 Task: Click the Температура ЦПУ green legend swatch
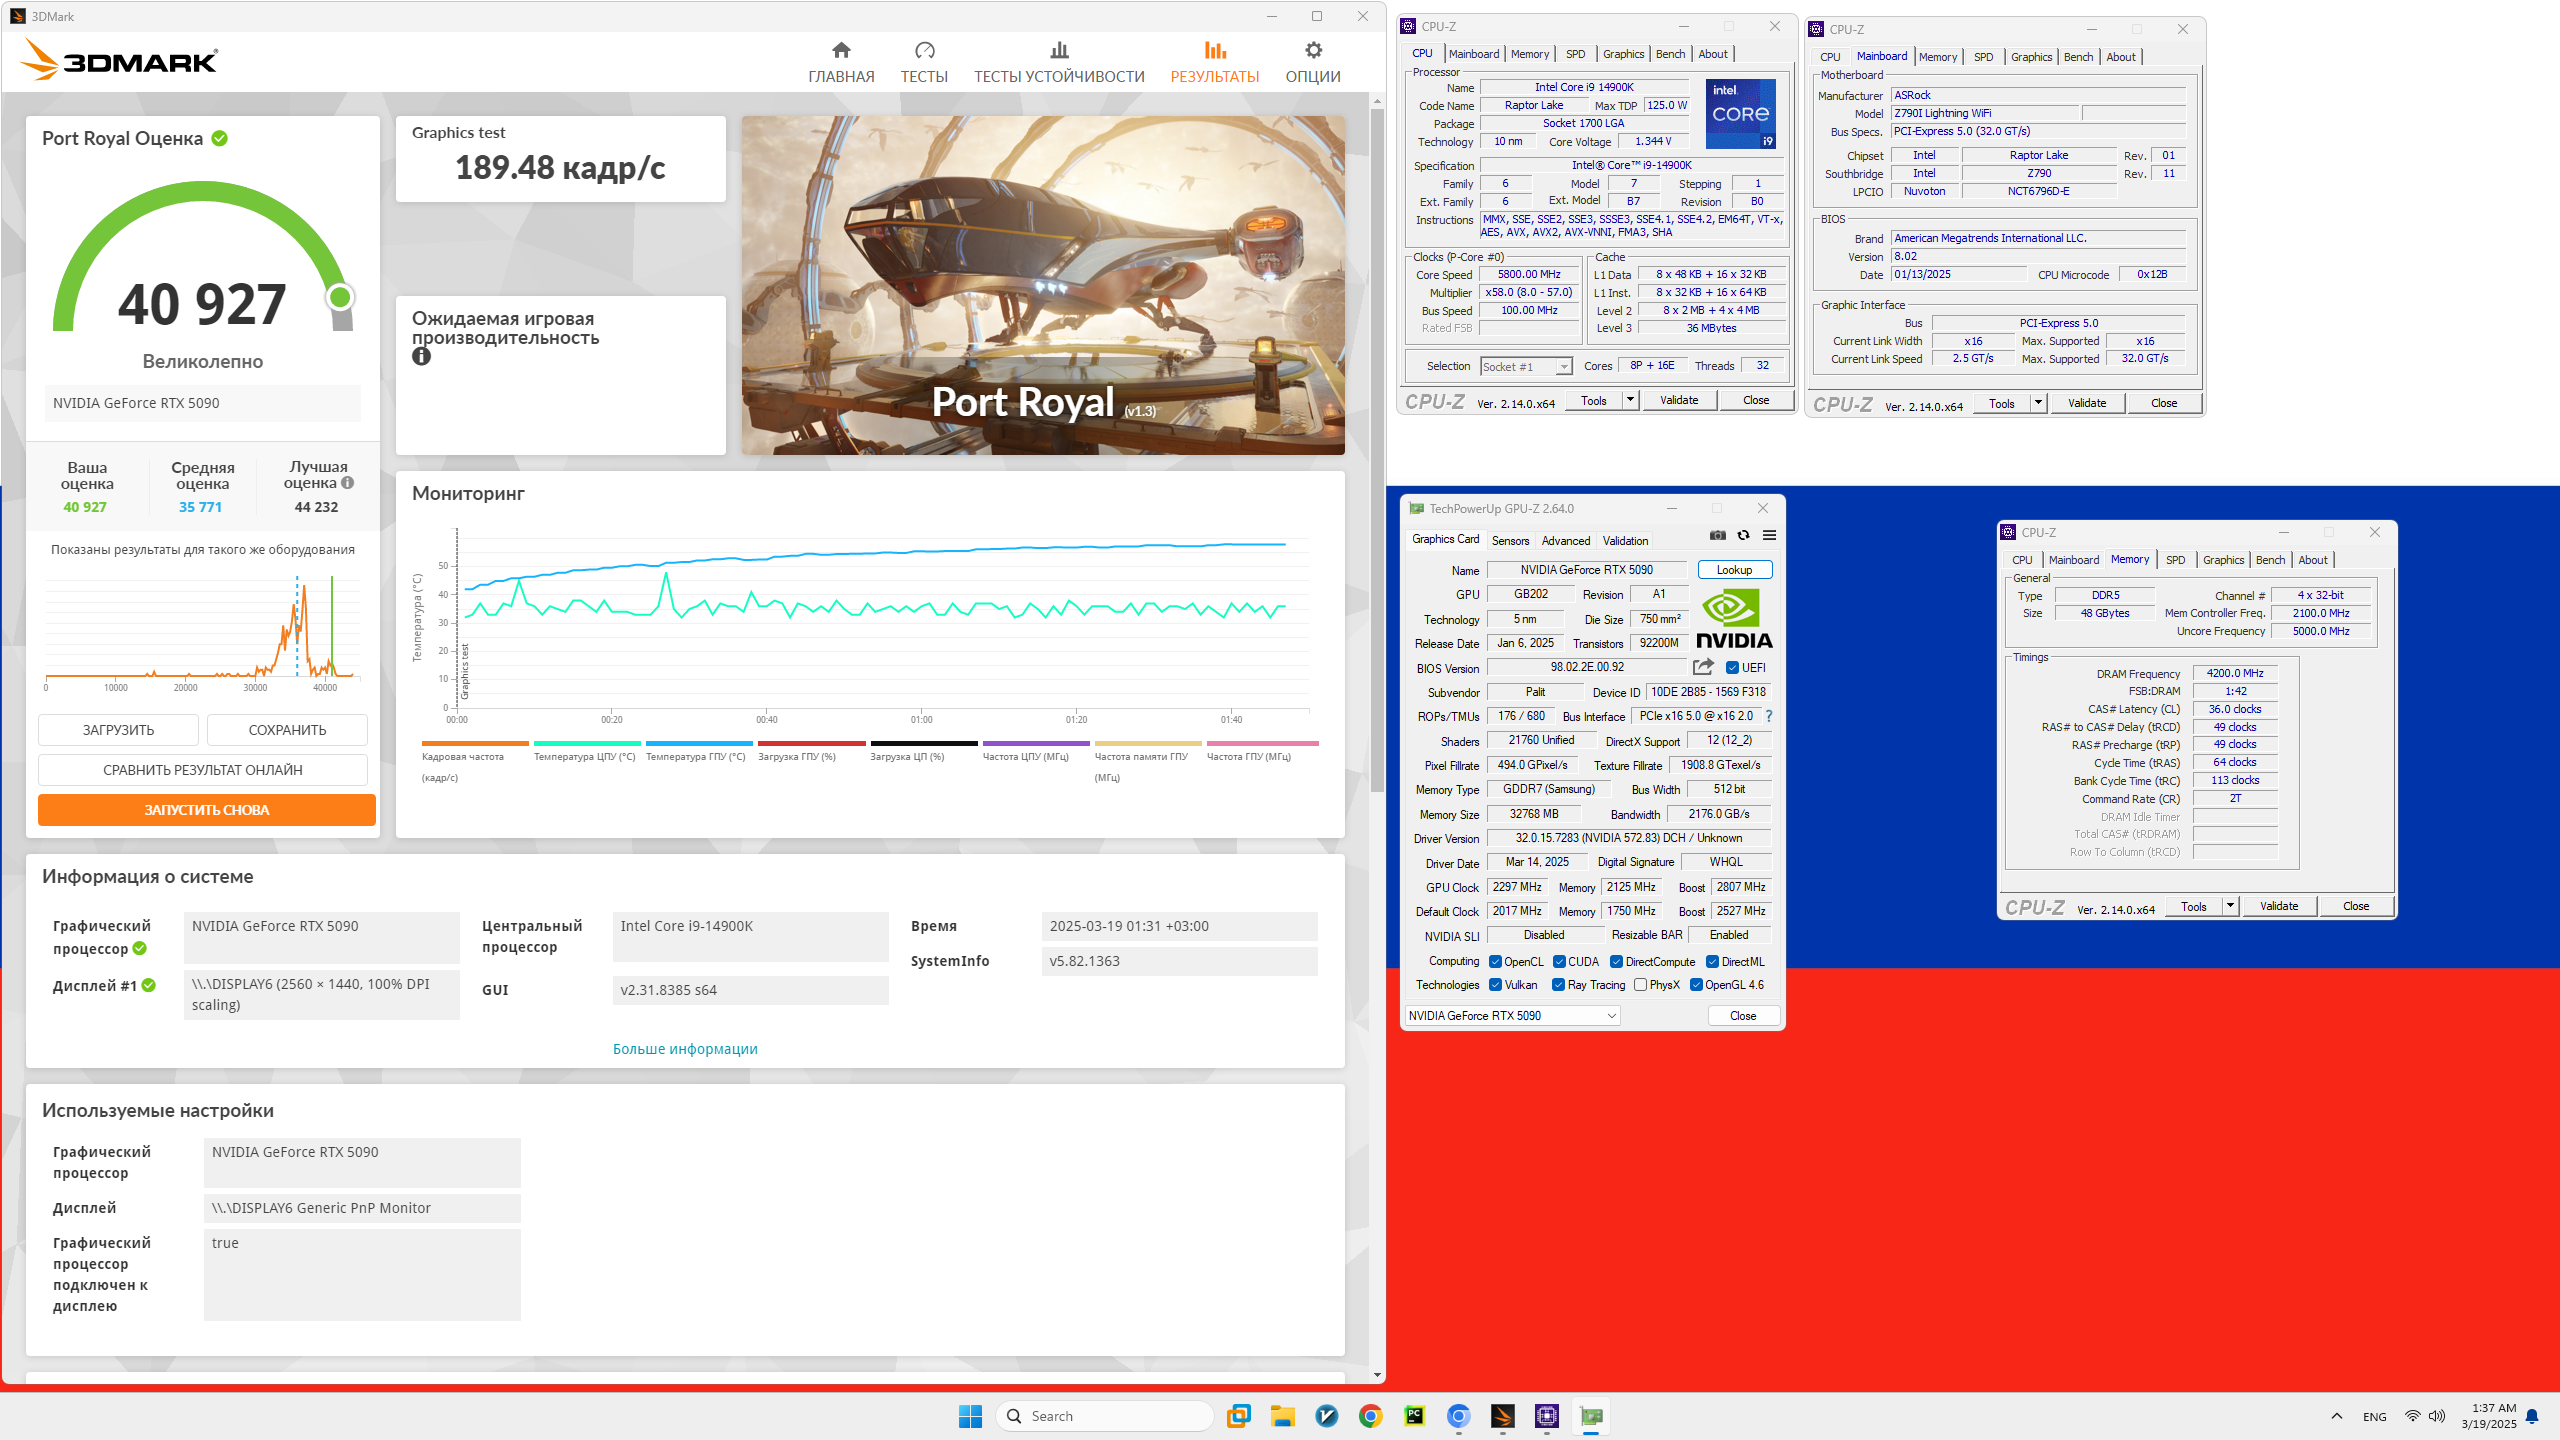tap(587, 743)
